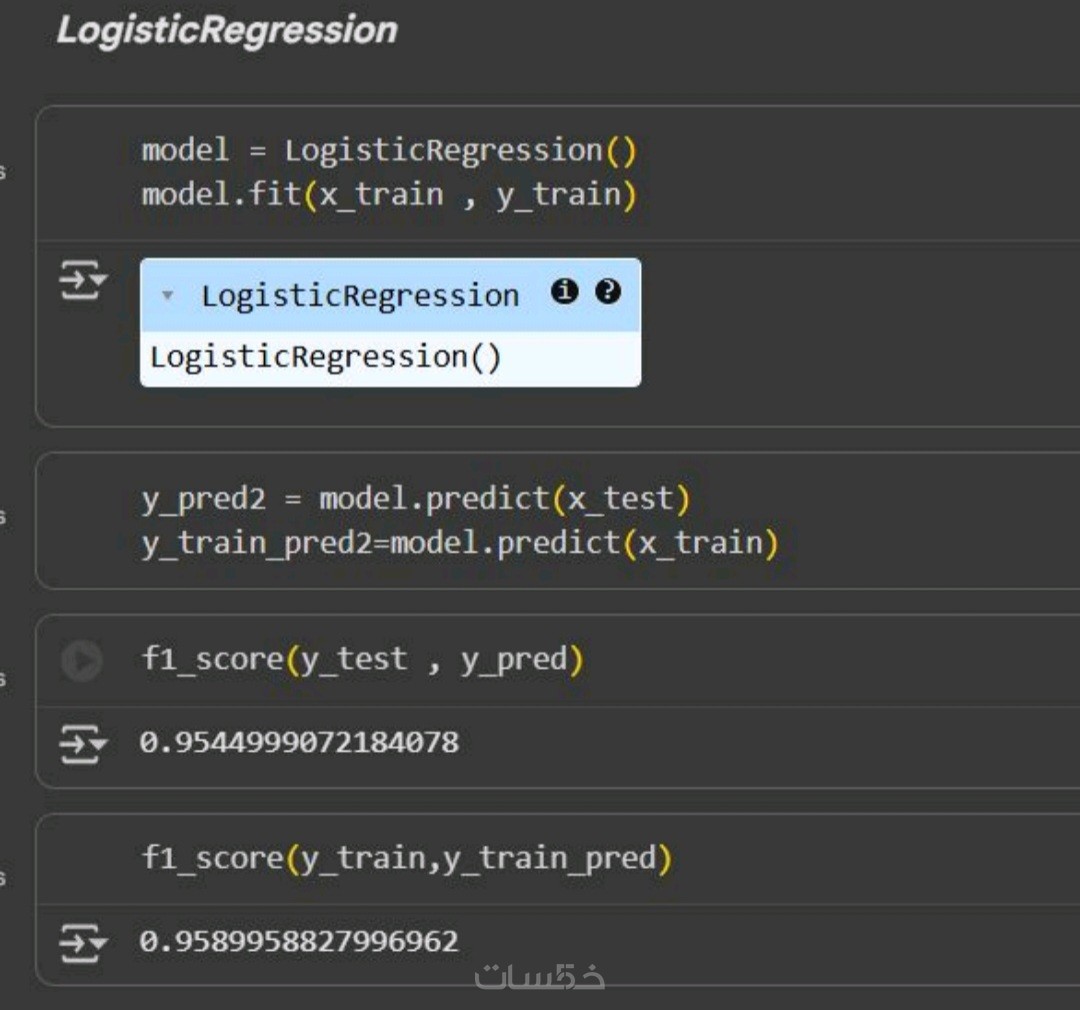
Task: Place cursor in model.fit(x_train, y_train) line
Action: [x=389, y=195]
